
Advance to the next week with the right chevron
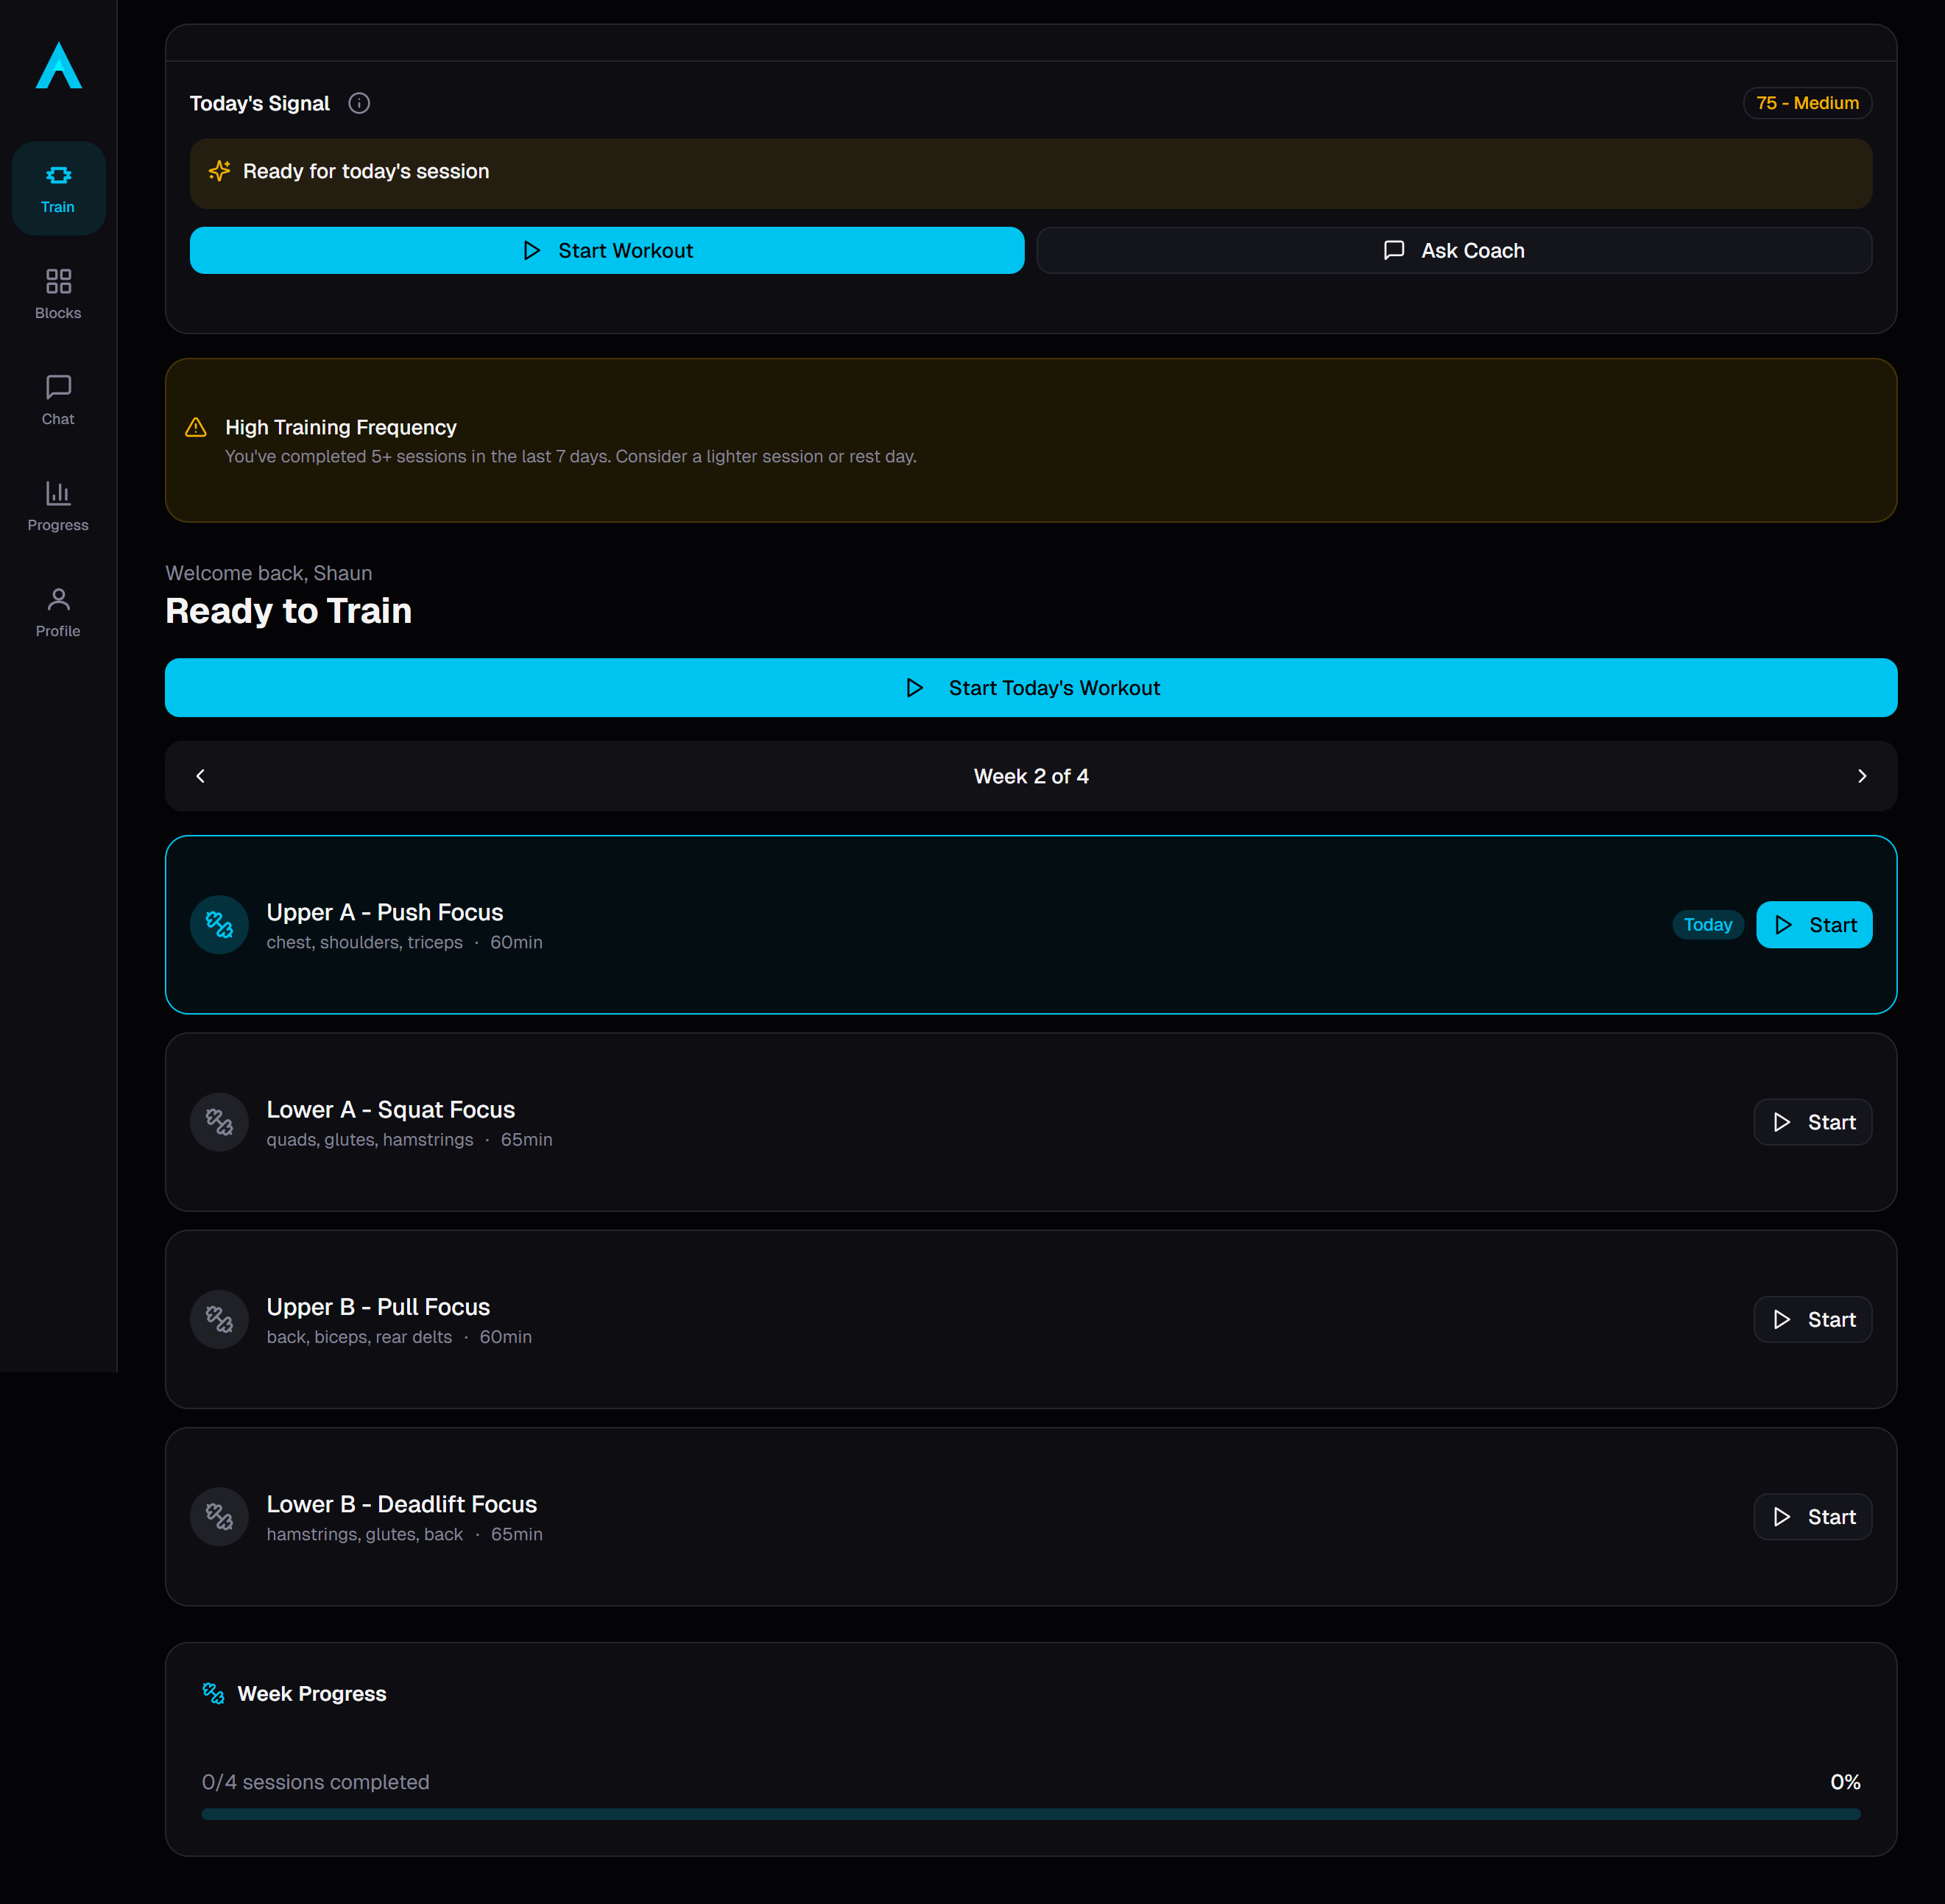pyautogui.click(x=1862, y=775)
